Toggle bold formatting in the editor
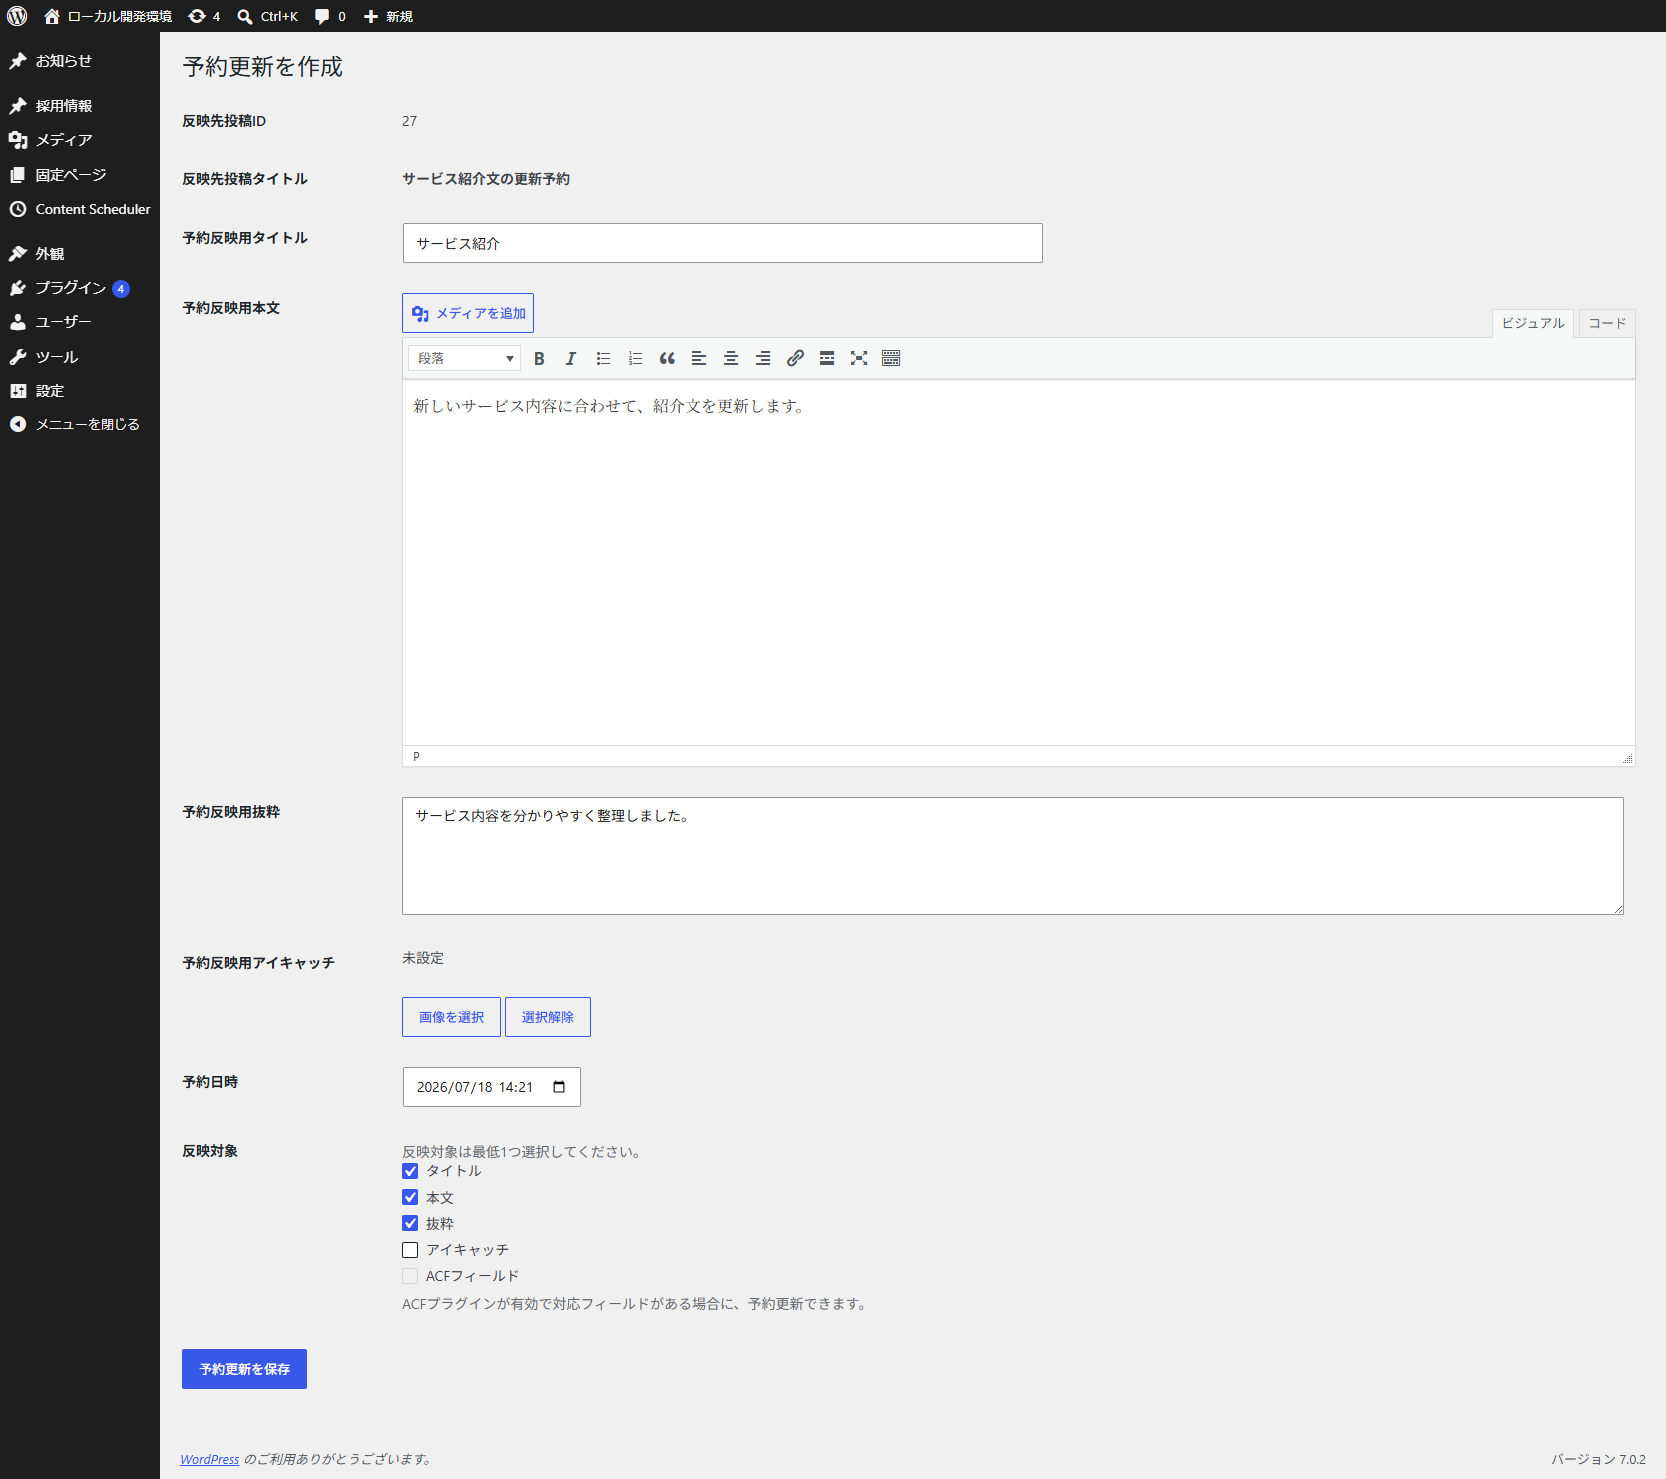This screenshot has width=1666, height=1479. [539, 358]
